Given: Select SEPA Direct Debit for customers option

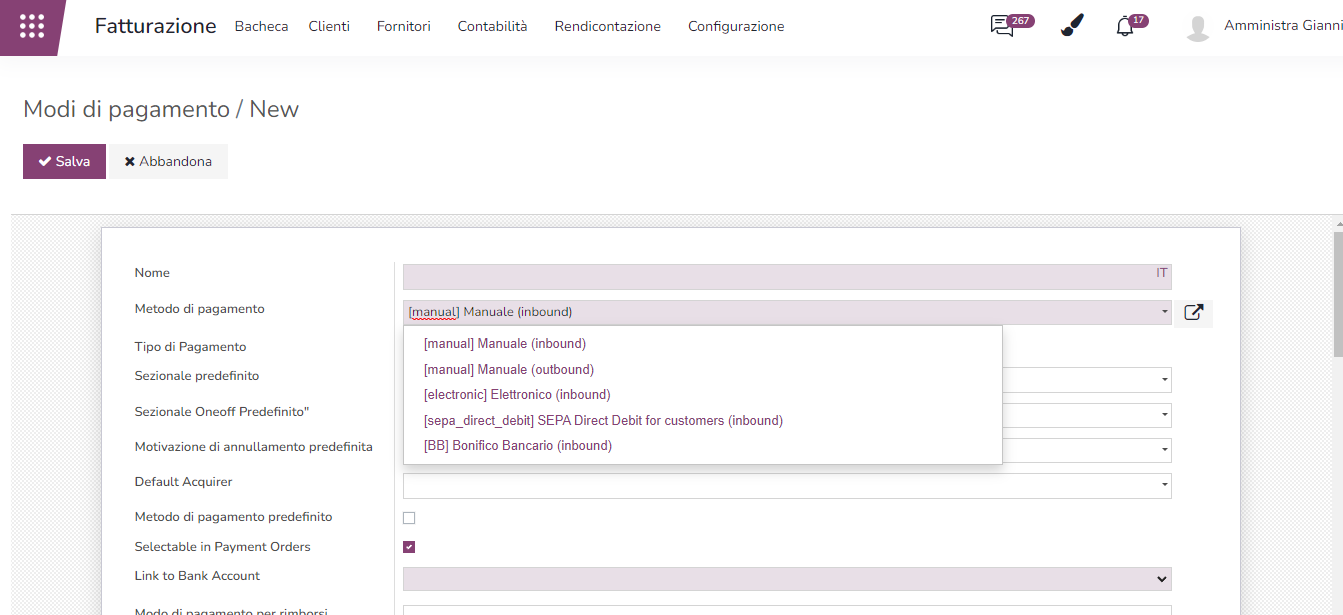Looking at the screenshot, I should point(603,421).
